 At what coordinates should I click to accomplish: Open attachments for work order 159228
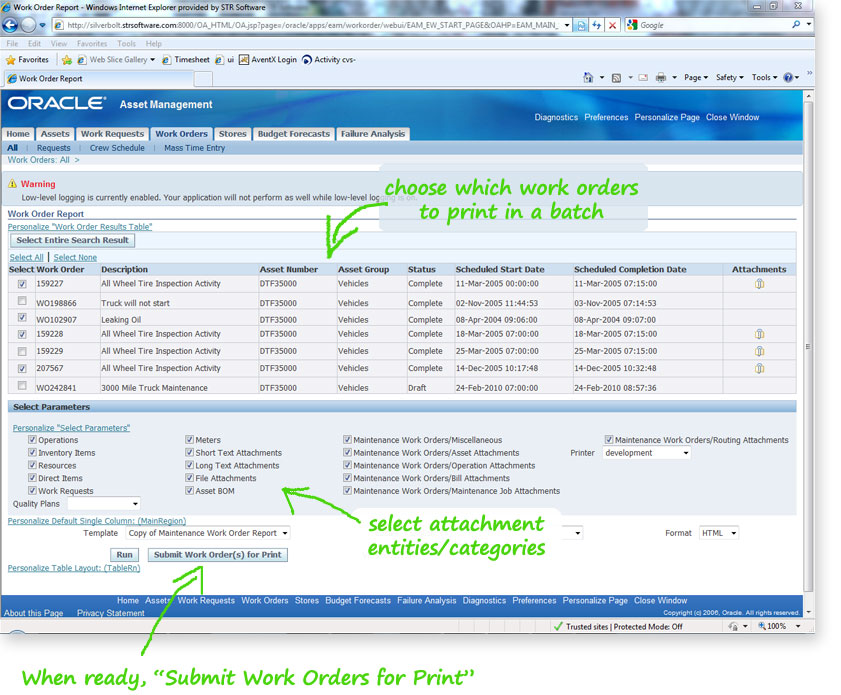point(759,334)
